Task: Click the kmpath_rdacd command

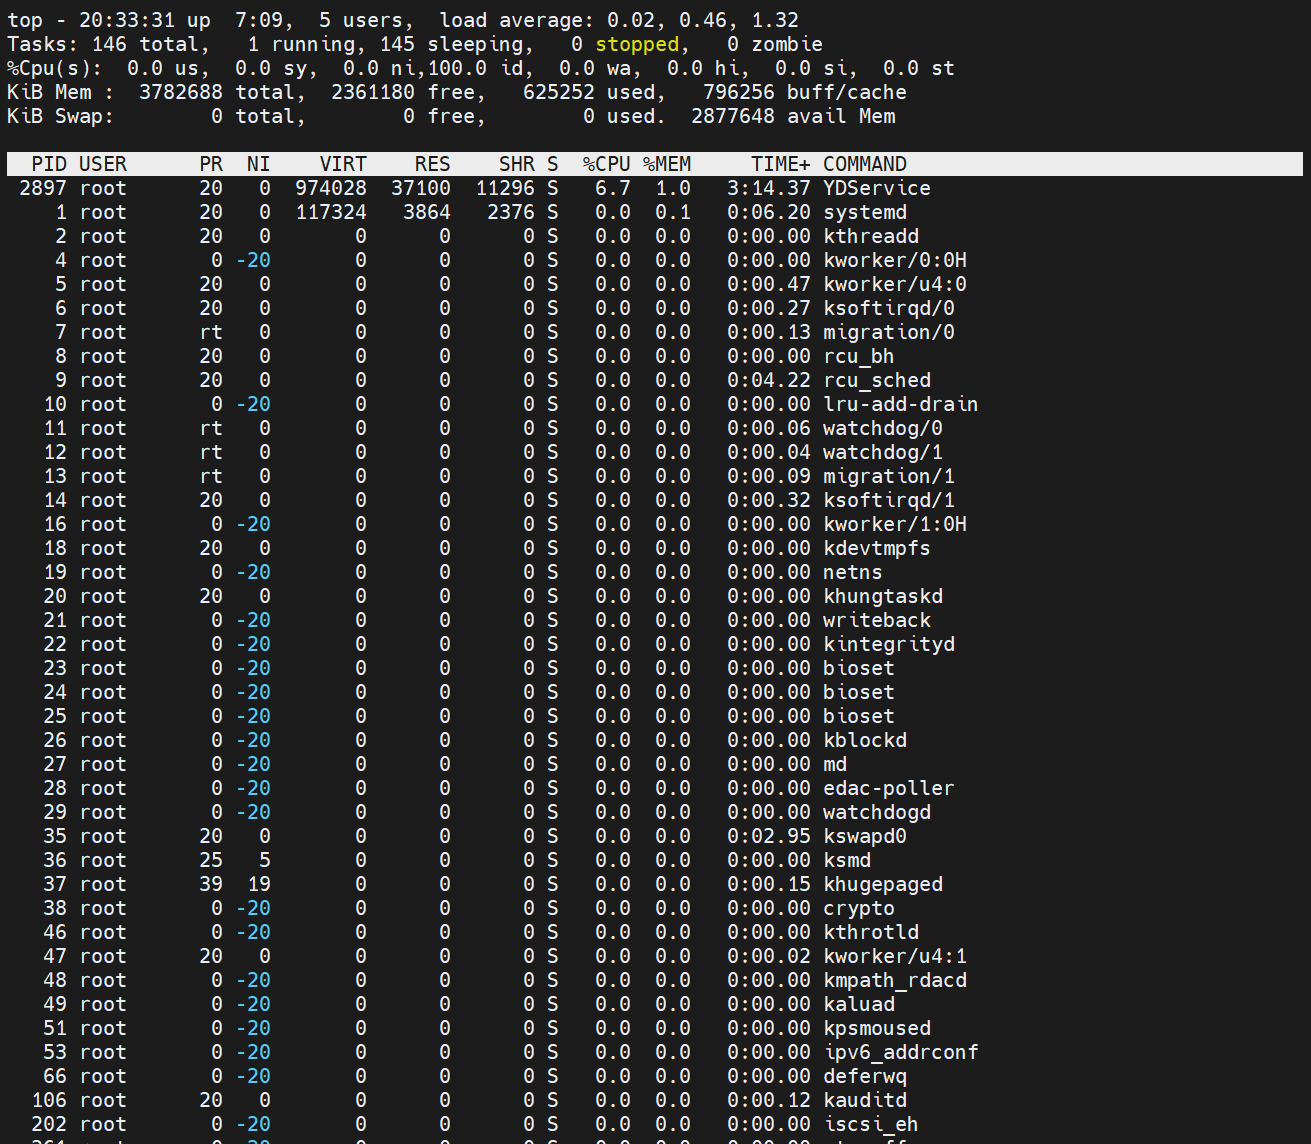Action: 895,980
